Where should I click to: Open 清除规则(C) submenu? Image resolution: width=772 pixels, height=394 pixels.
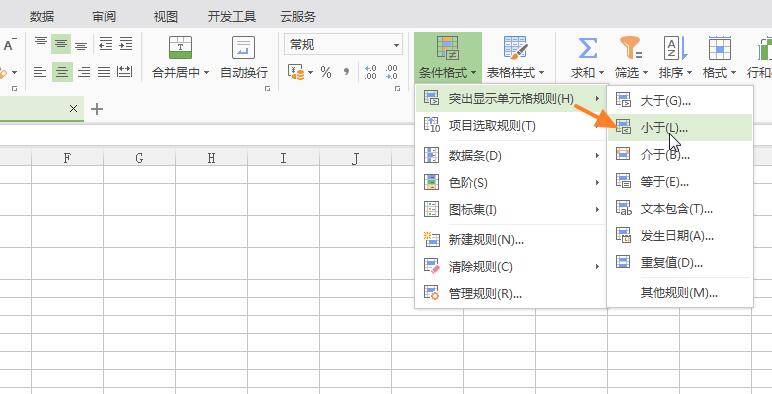pos(511,267)
